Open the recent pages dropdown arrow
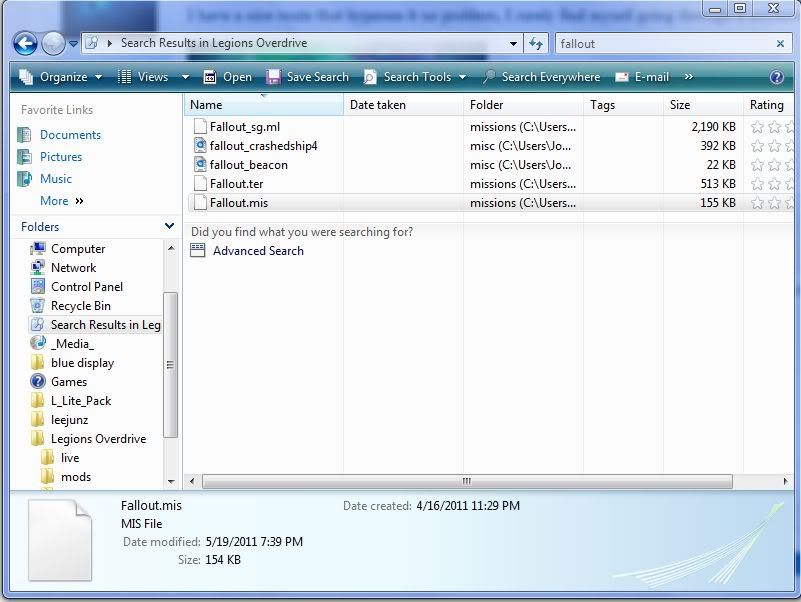This screenshot has height=602, width=801. click(73, 44)
